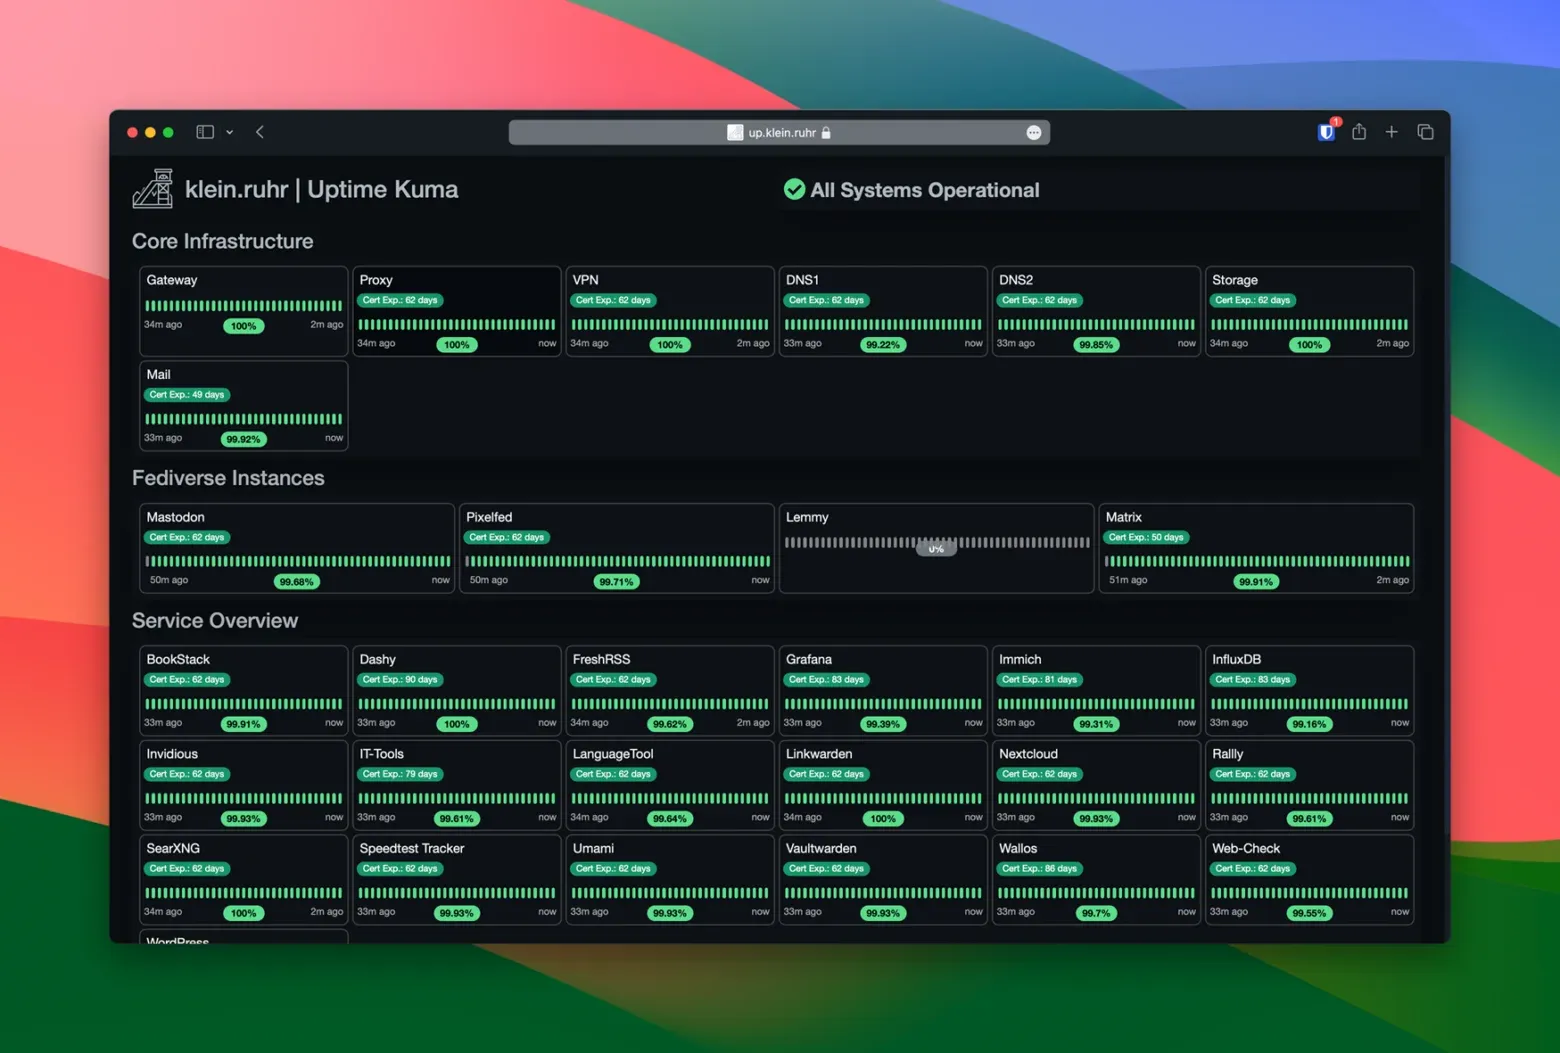Select the Invidious monitor name
Image resolution: width=1560 pixels, height=1053 pixels.
click(172, 754)
